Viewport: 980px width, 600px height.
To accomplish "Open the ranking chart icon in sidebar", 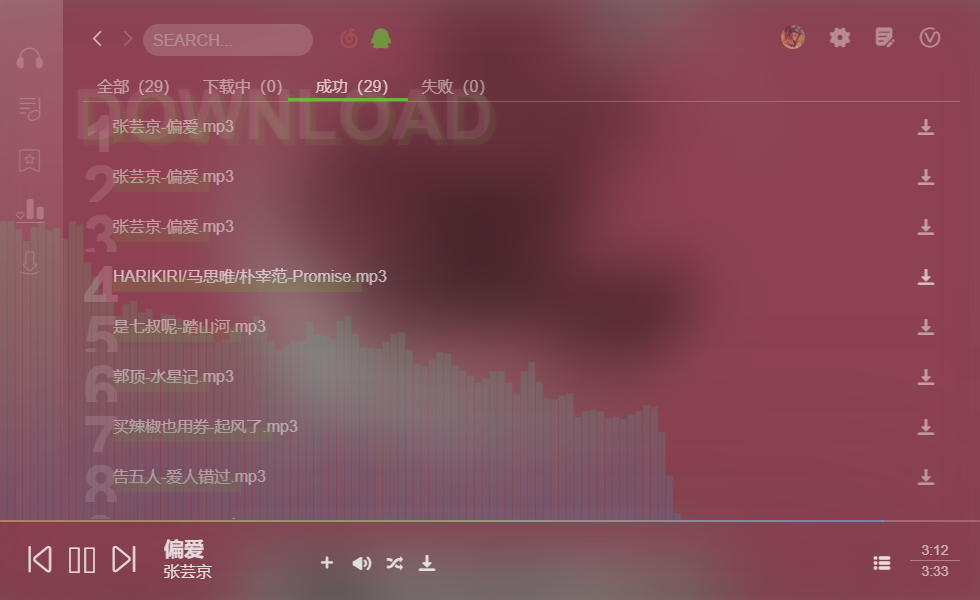I will click(30, 210).
